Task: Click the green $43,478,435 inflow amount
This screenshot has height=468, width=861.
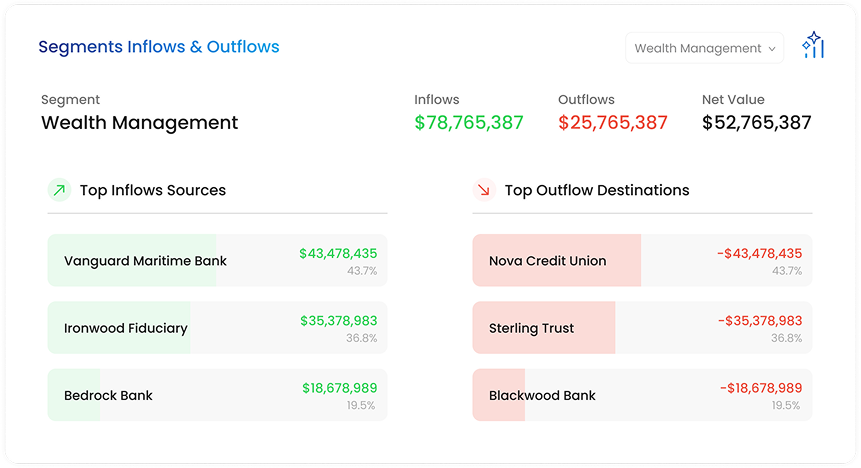Action: coord(338,253)
